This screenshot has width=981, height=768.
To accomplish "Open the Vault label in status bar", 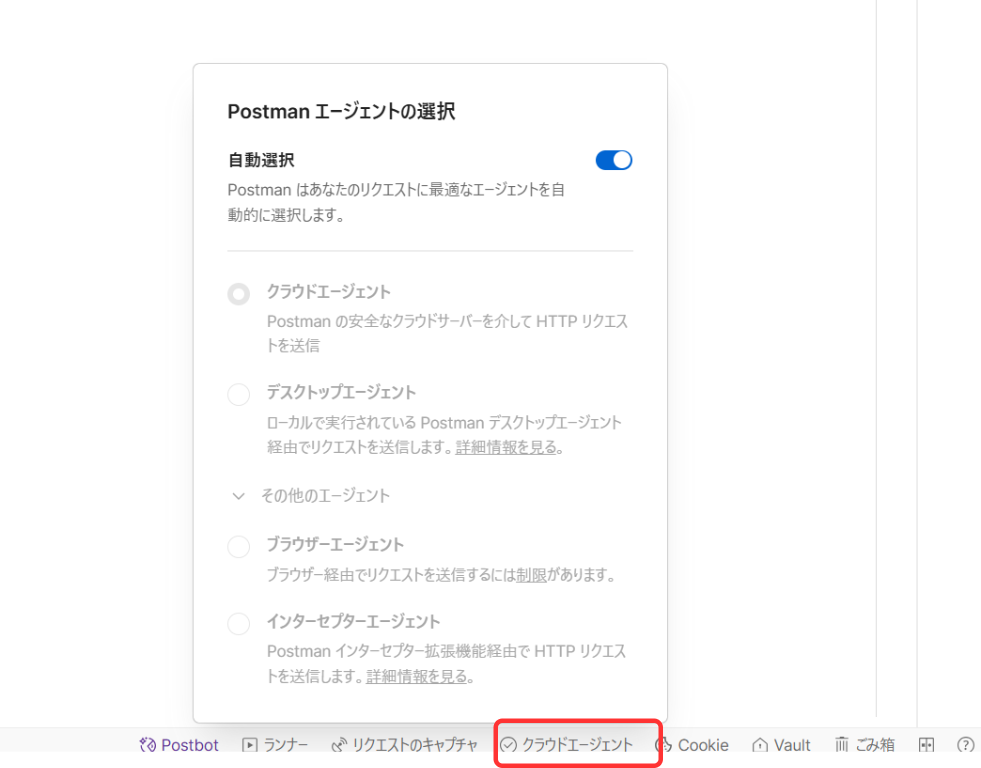I will pos(792,745).
